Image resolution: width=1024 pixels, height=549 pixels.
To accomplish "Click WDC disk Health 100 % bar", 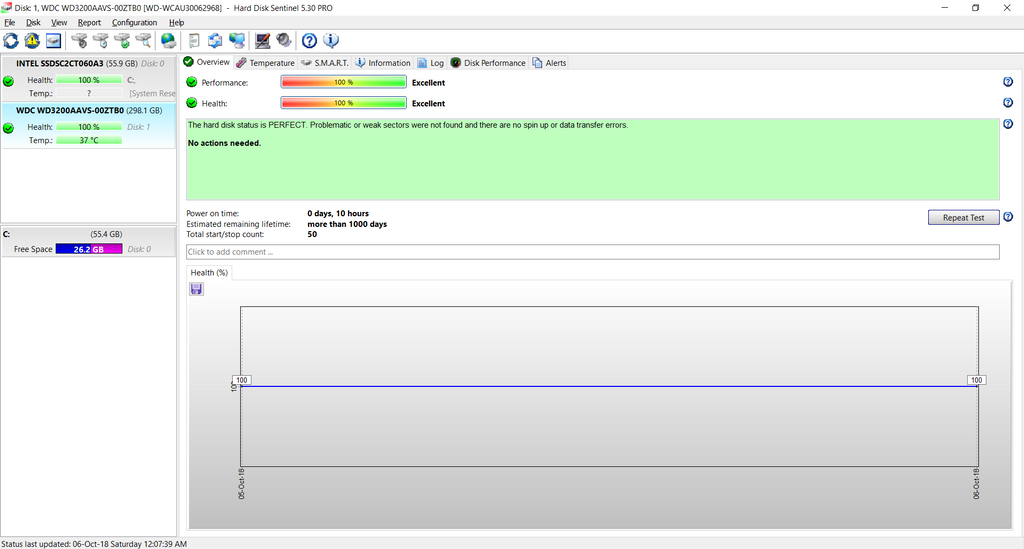I will (89, 127).
